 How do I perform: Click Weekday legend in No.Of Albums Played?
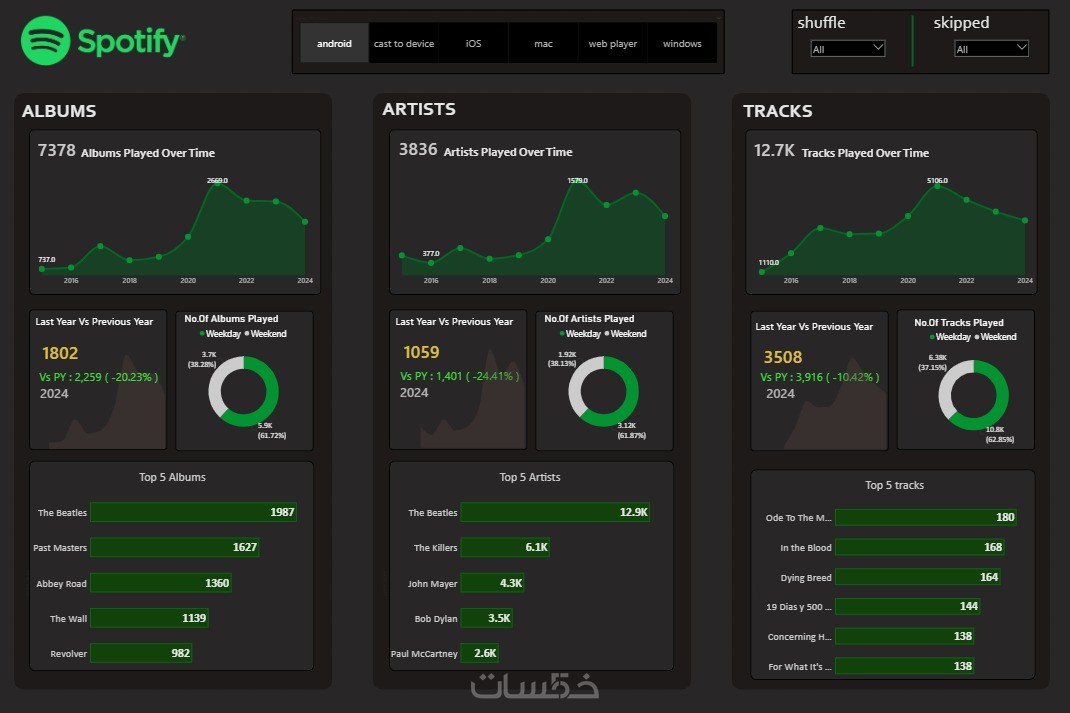point(220,334)
